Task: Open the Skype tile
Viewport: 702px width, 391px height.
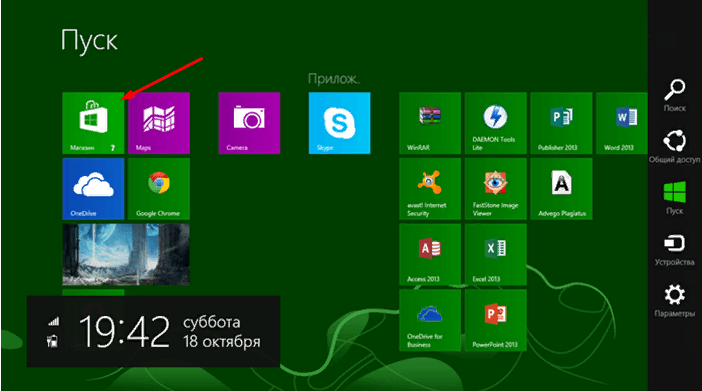Action: point(339,123)
